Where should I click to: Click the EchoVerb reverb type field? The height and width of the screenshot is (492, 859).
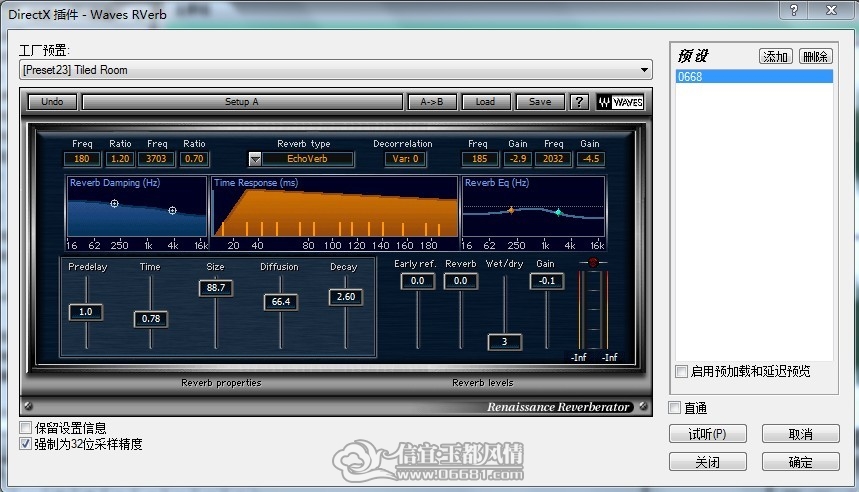pos(307,159)
